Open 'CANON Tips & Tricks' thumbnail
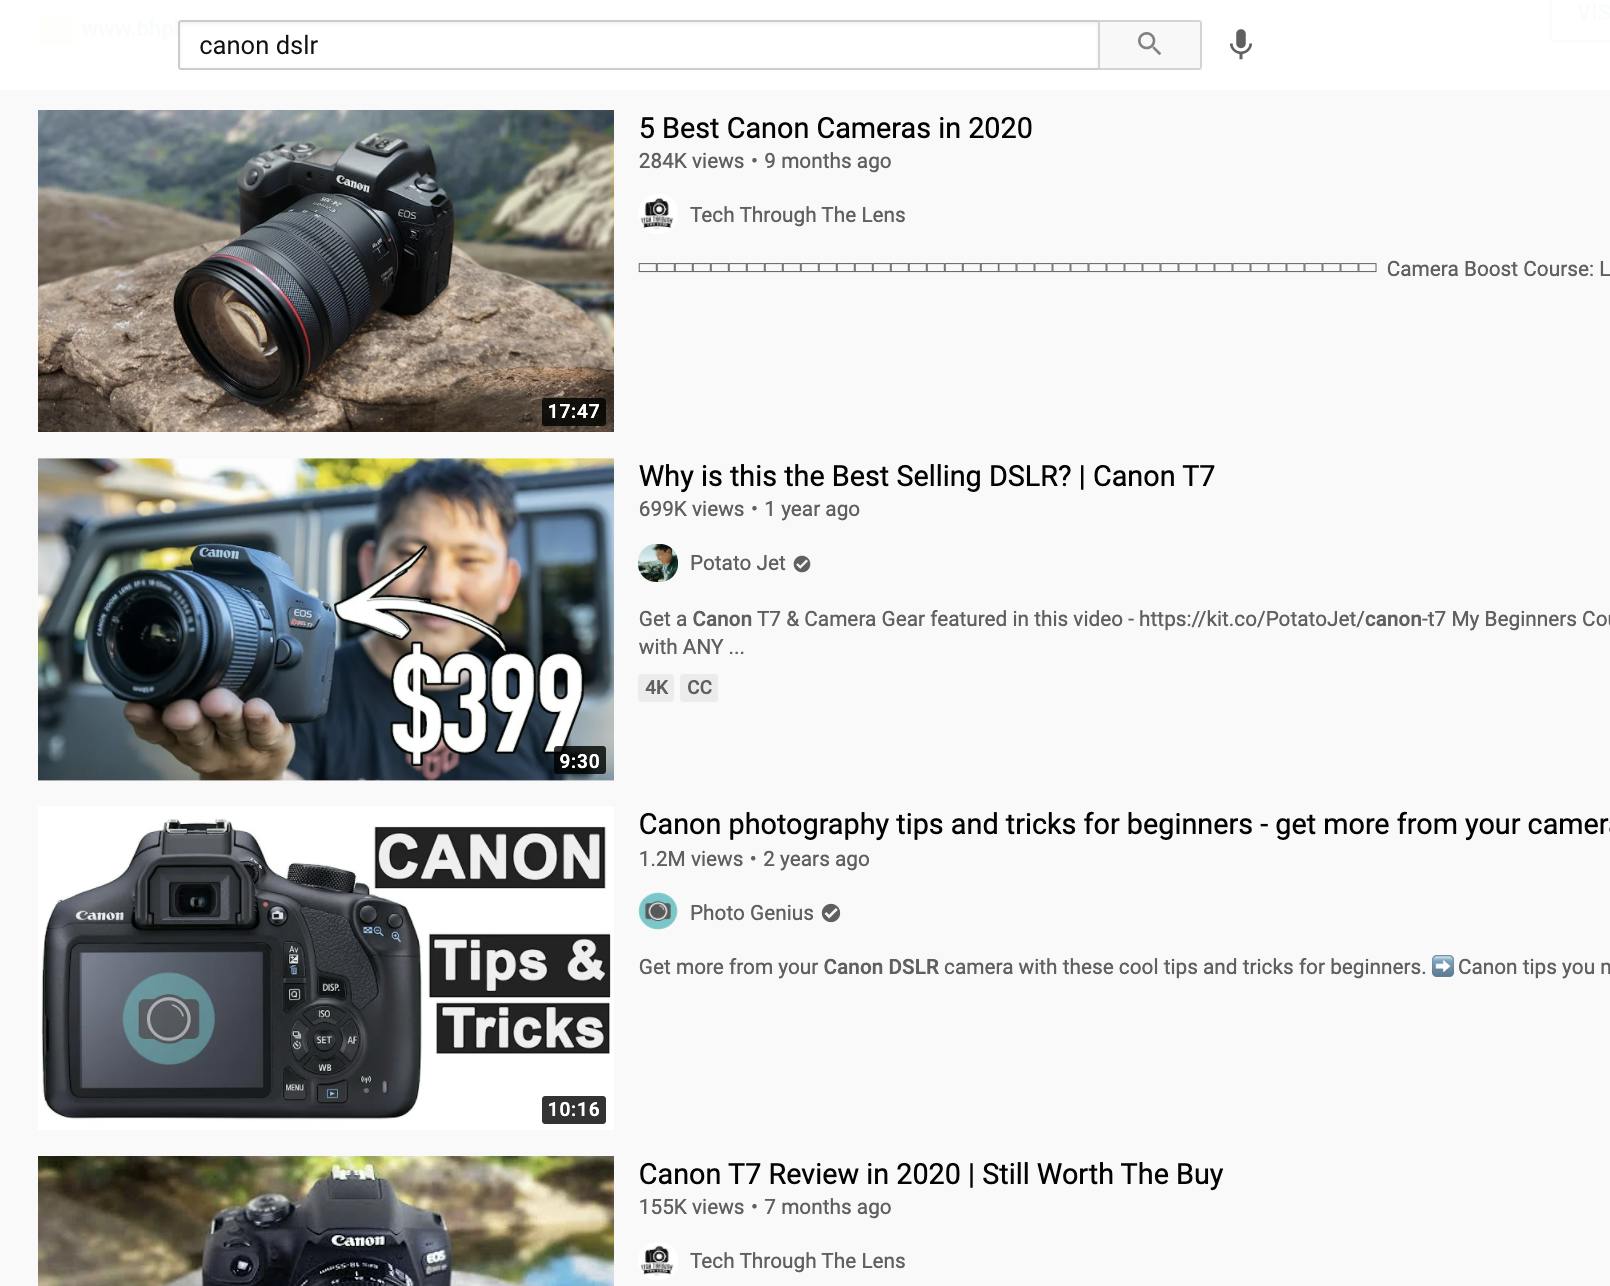The image size is (1610, 1286). 326,968
